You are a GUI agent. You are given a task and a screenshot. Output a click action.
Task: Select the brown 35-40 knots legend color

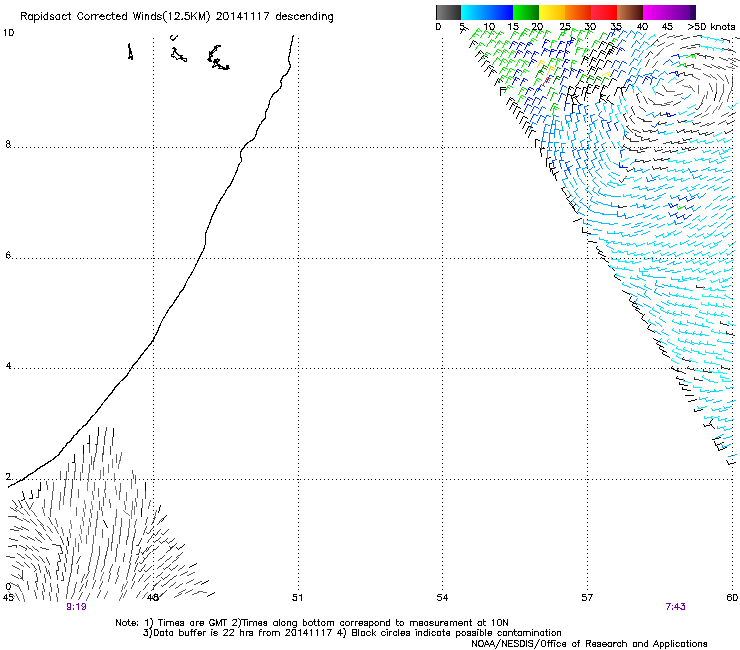[630, 12]
